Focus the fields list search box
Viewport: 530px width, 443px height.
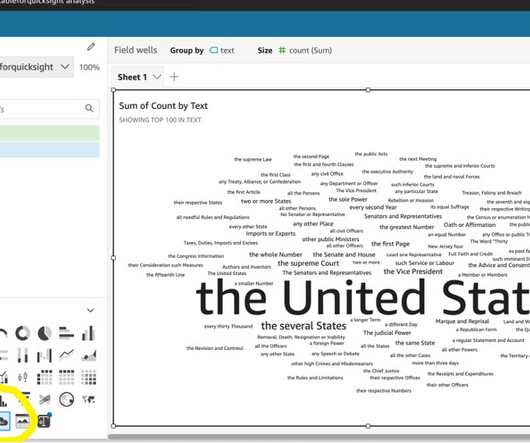pyautogui.click(x=49, y=108)
